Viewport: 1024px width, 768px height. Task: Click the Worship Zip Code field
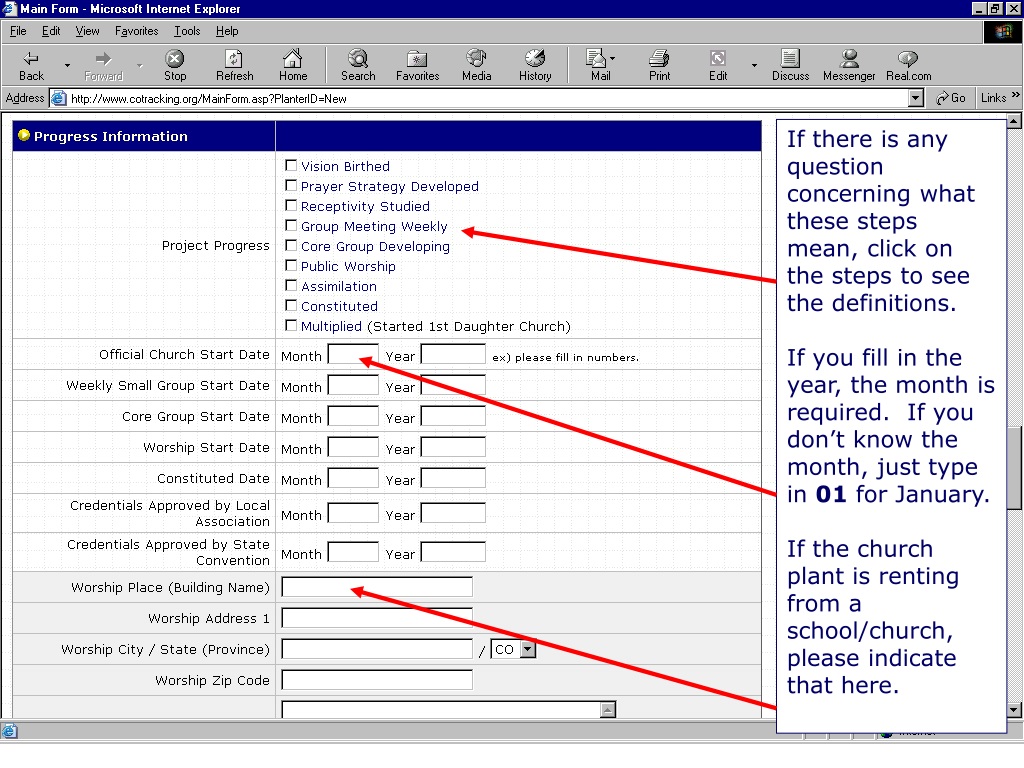[377, 679]
